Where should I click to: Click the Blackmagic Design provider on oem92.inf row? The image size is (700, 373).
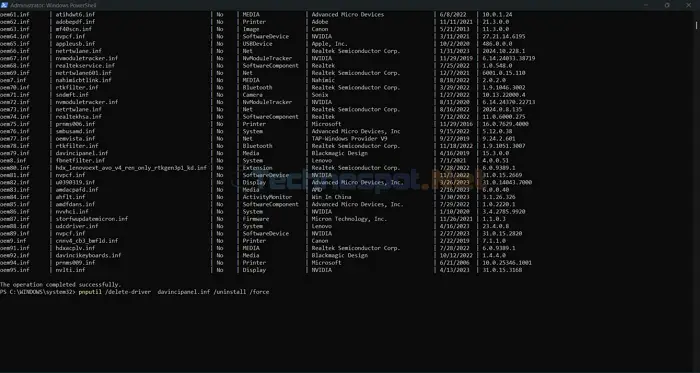[340, 255]
